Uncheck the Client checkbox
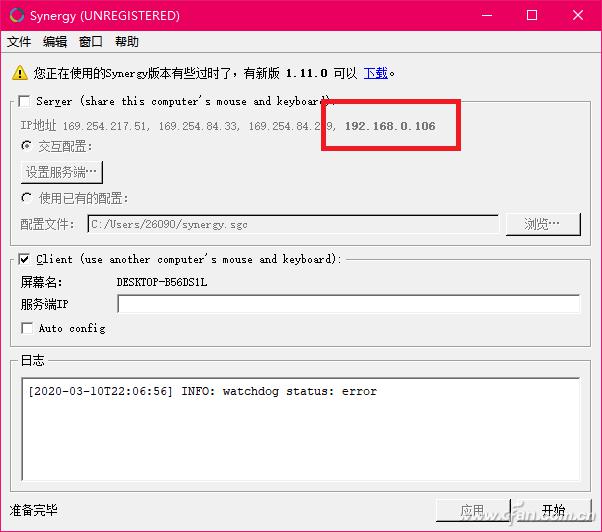 [x=24, y=259]
